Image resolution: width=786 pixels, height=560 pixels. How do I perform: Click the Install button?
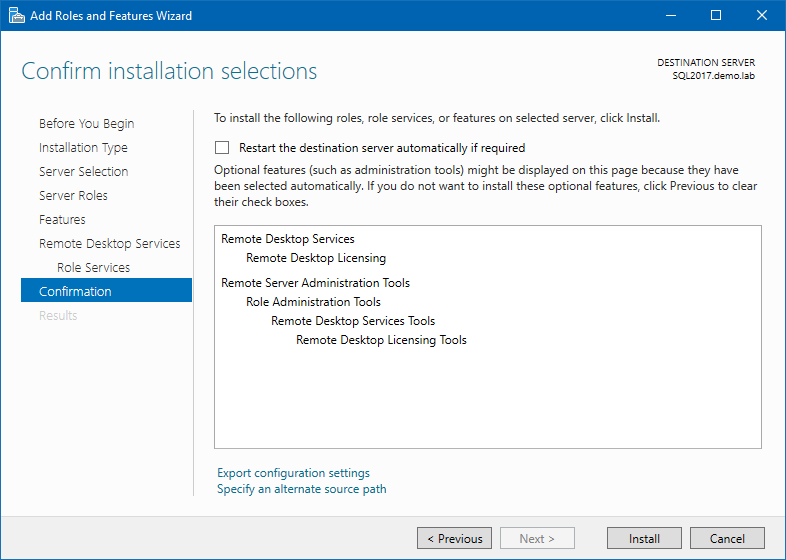pyautogui.click(x=644, y=538)
